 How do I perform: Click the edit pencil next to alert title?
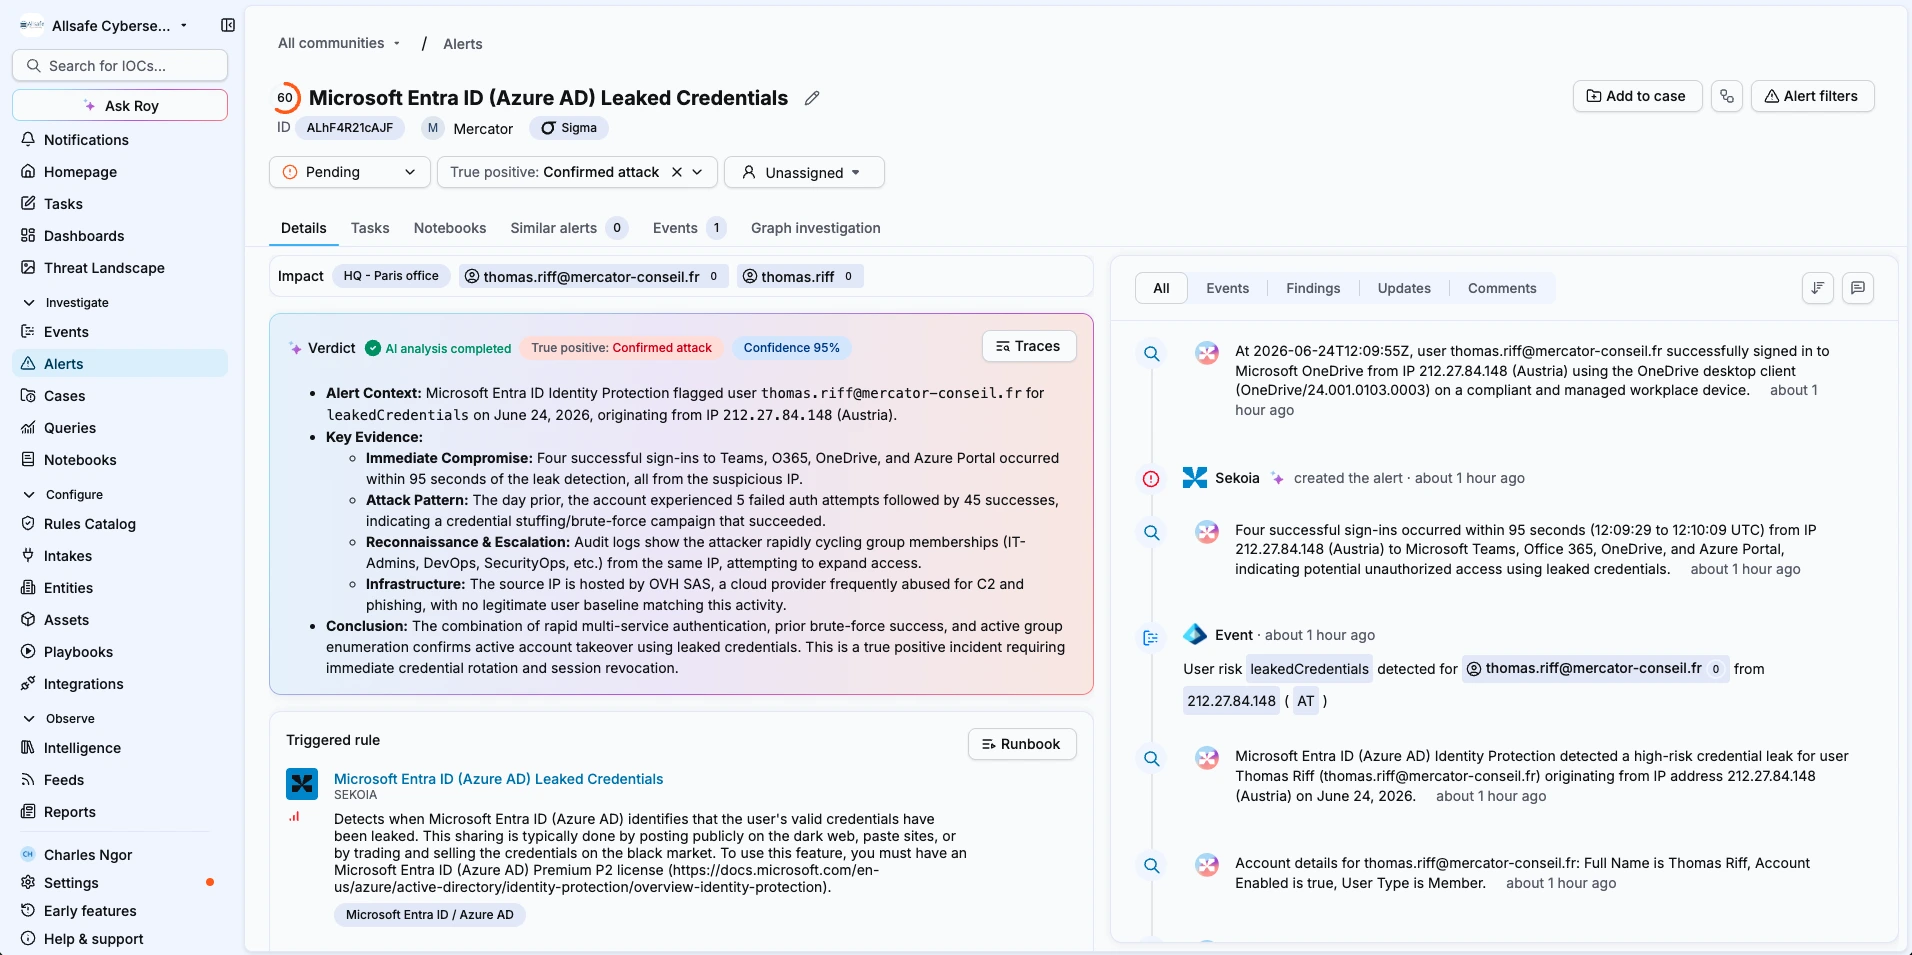pyautogui.click(x=812, y=98)
